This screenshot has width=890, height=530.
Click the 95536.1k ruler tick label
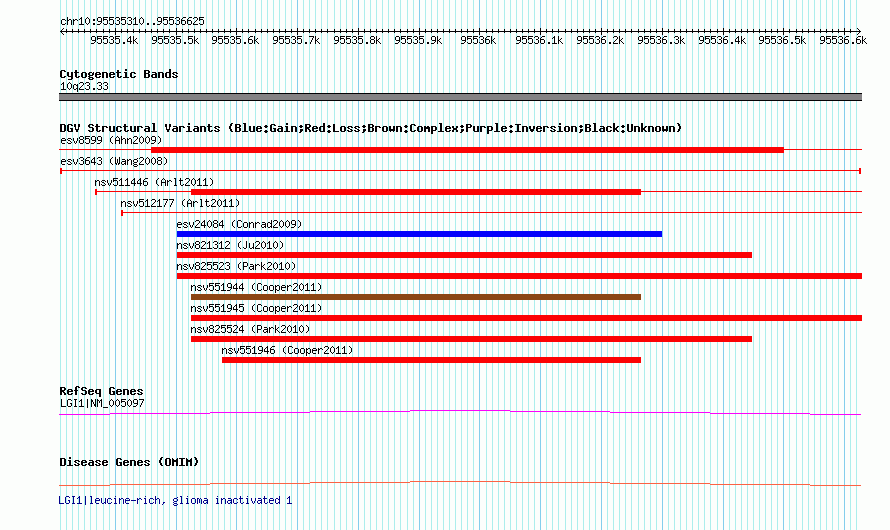click(x=539, y=40)
